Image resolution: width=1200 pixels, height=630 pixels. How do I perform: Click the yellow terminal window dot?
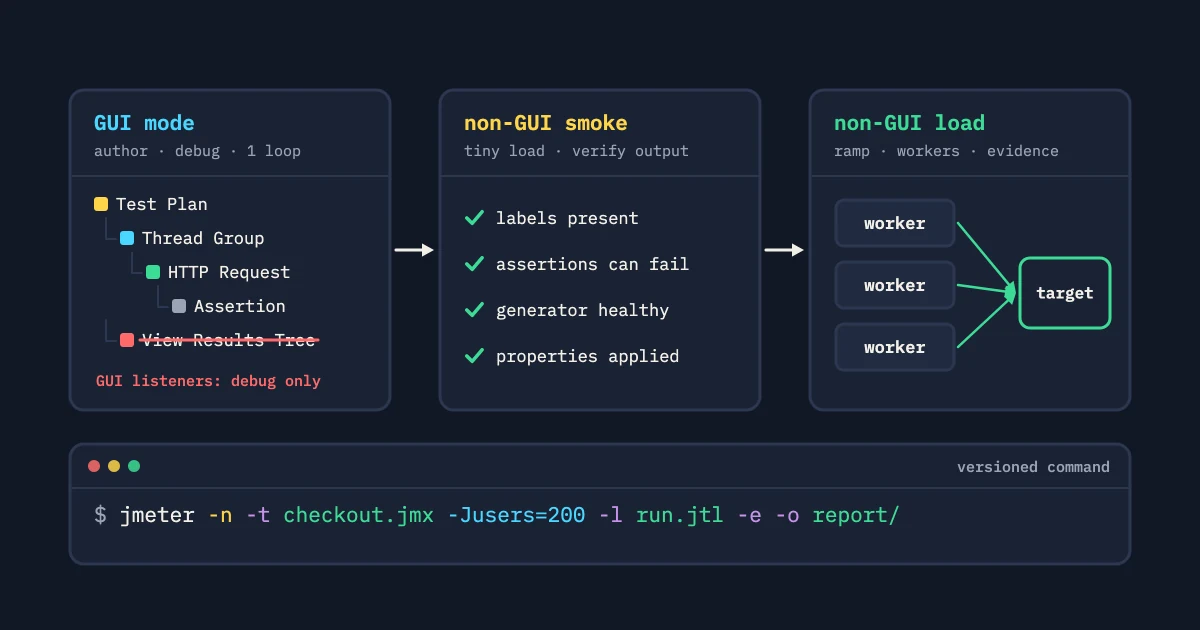point(114,466)
